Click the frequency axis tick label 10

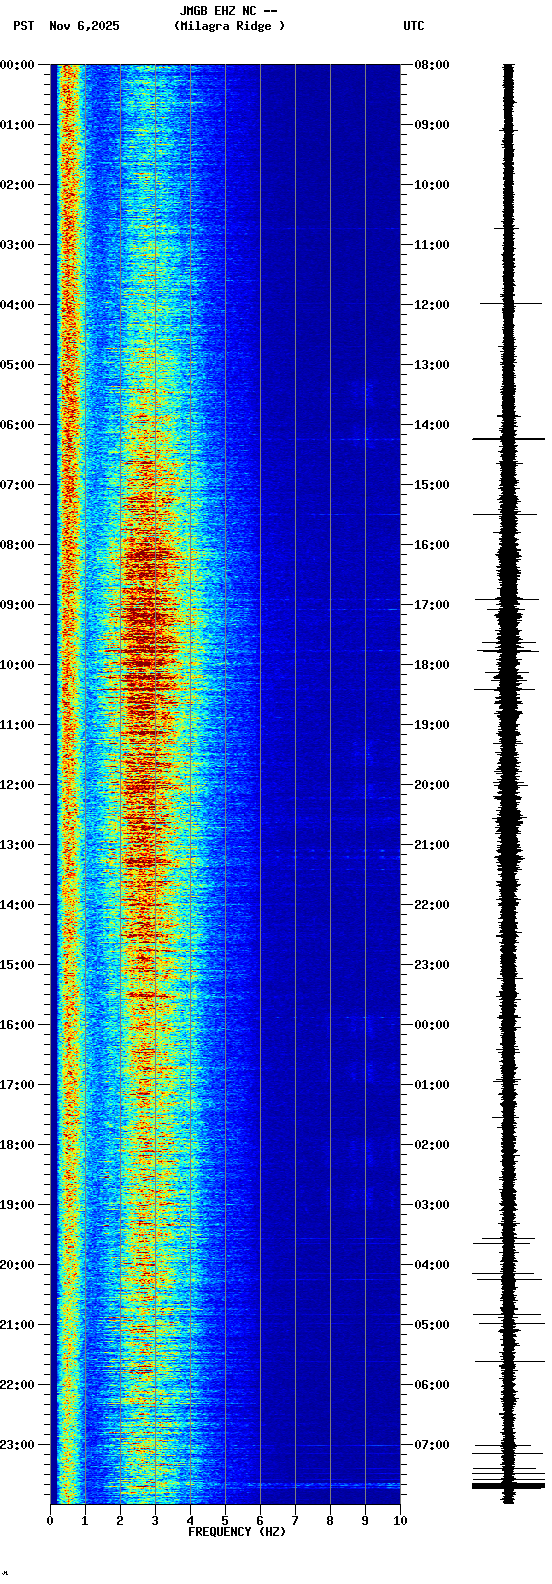(400, 1521)
